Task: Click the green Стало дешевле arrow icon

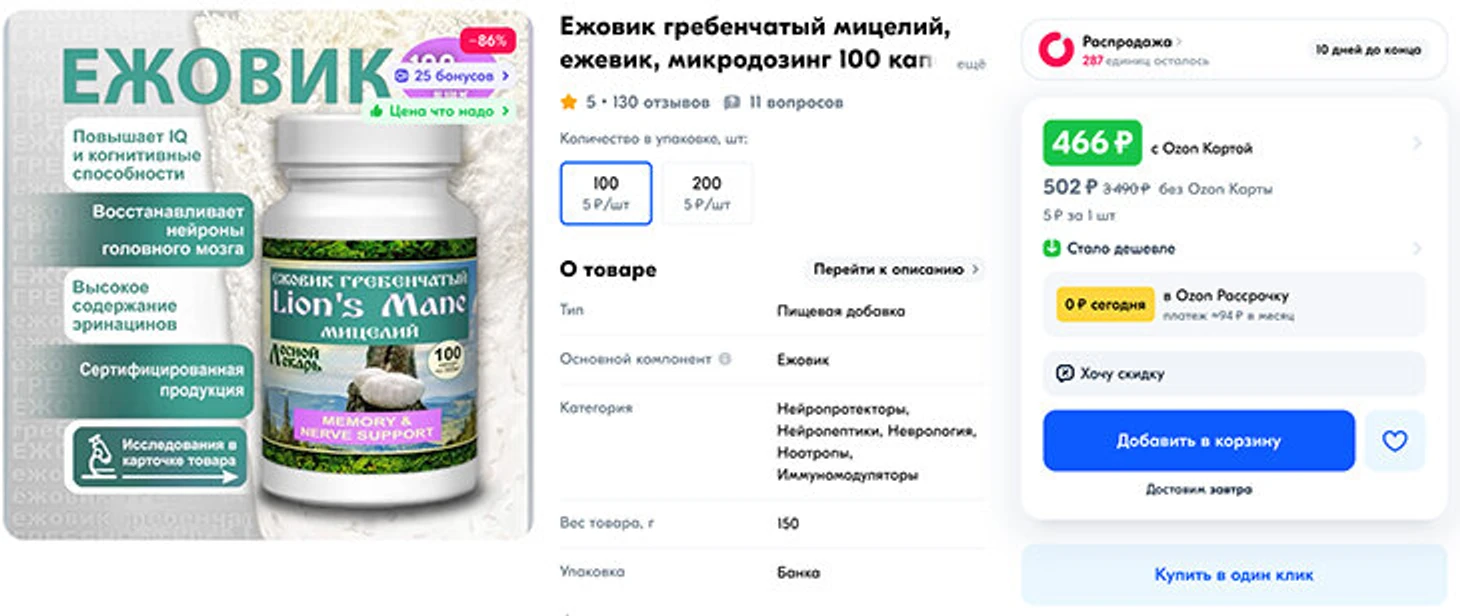Action: tap(1051, 248)
